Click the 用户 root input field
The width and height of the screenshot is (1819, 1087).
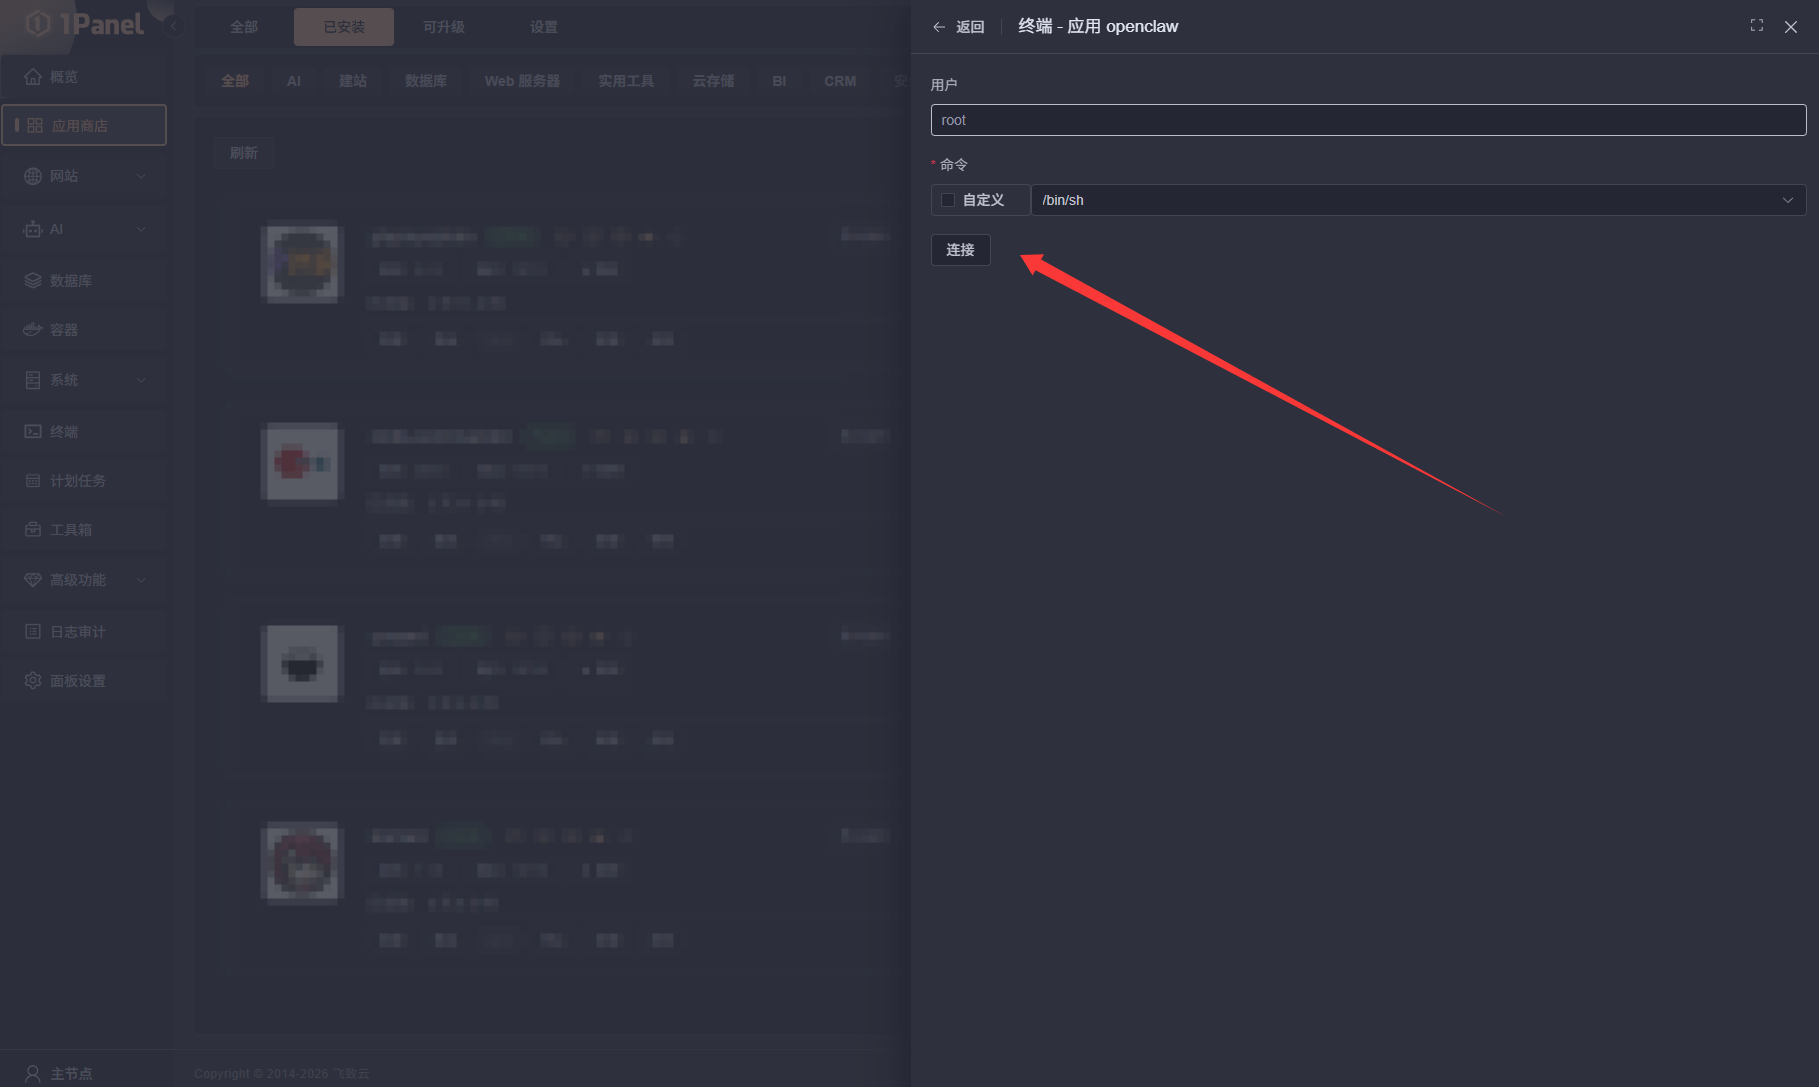point(1367,120)
